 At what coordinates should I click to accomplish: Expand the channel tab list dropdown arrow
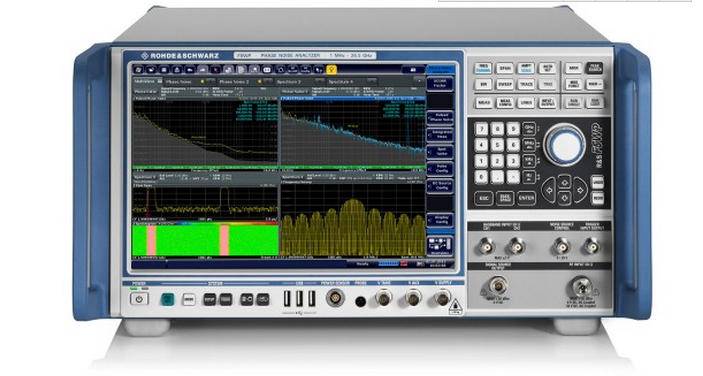419,82
